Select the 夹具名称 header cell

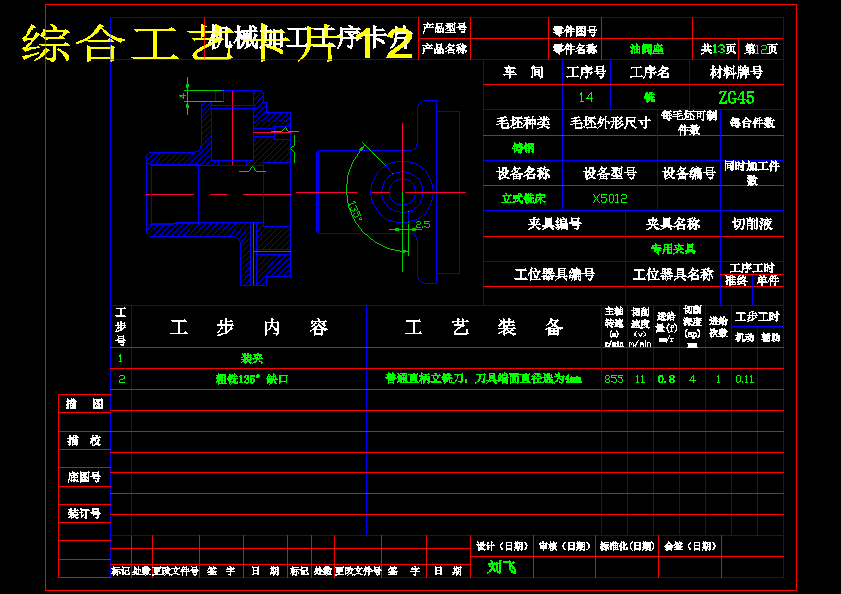[x=673, y=224]
